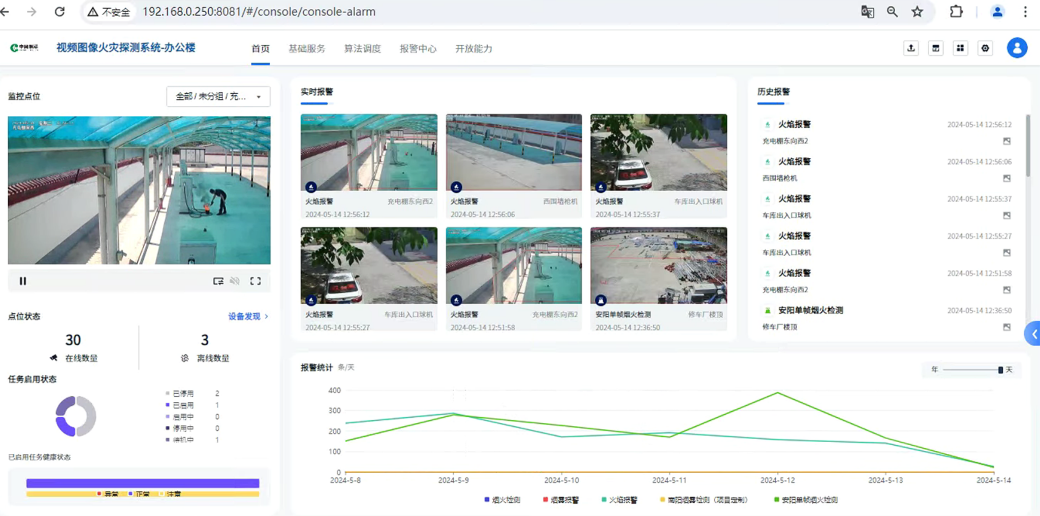1040x516 pixels.
Task: Switch to the 算法调度 tab
Action: coord(362,48)
